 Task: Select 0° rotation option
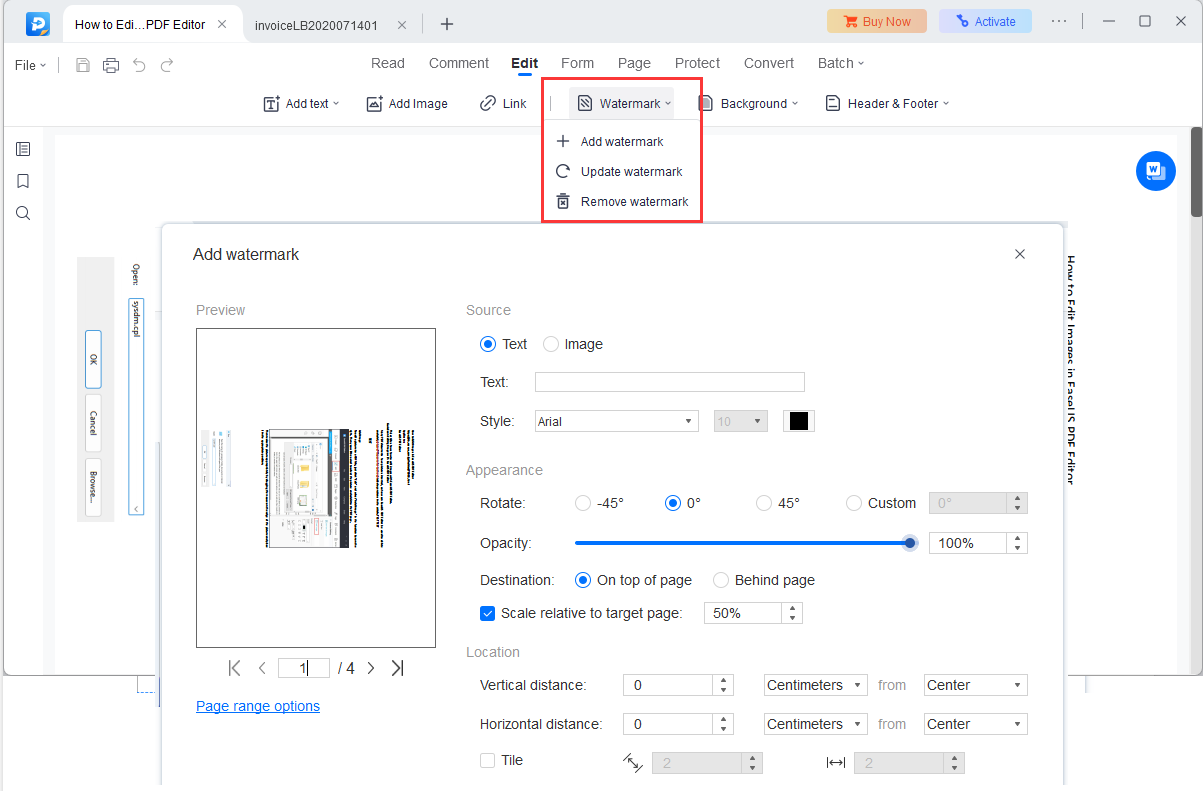673,503
